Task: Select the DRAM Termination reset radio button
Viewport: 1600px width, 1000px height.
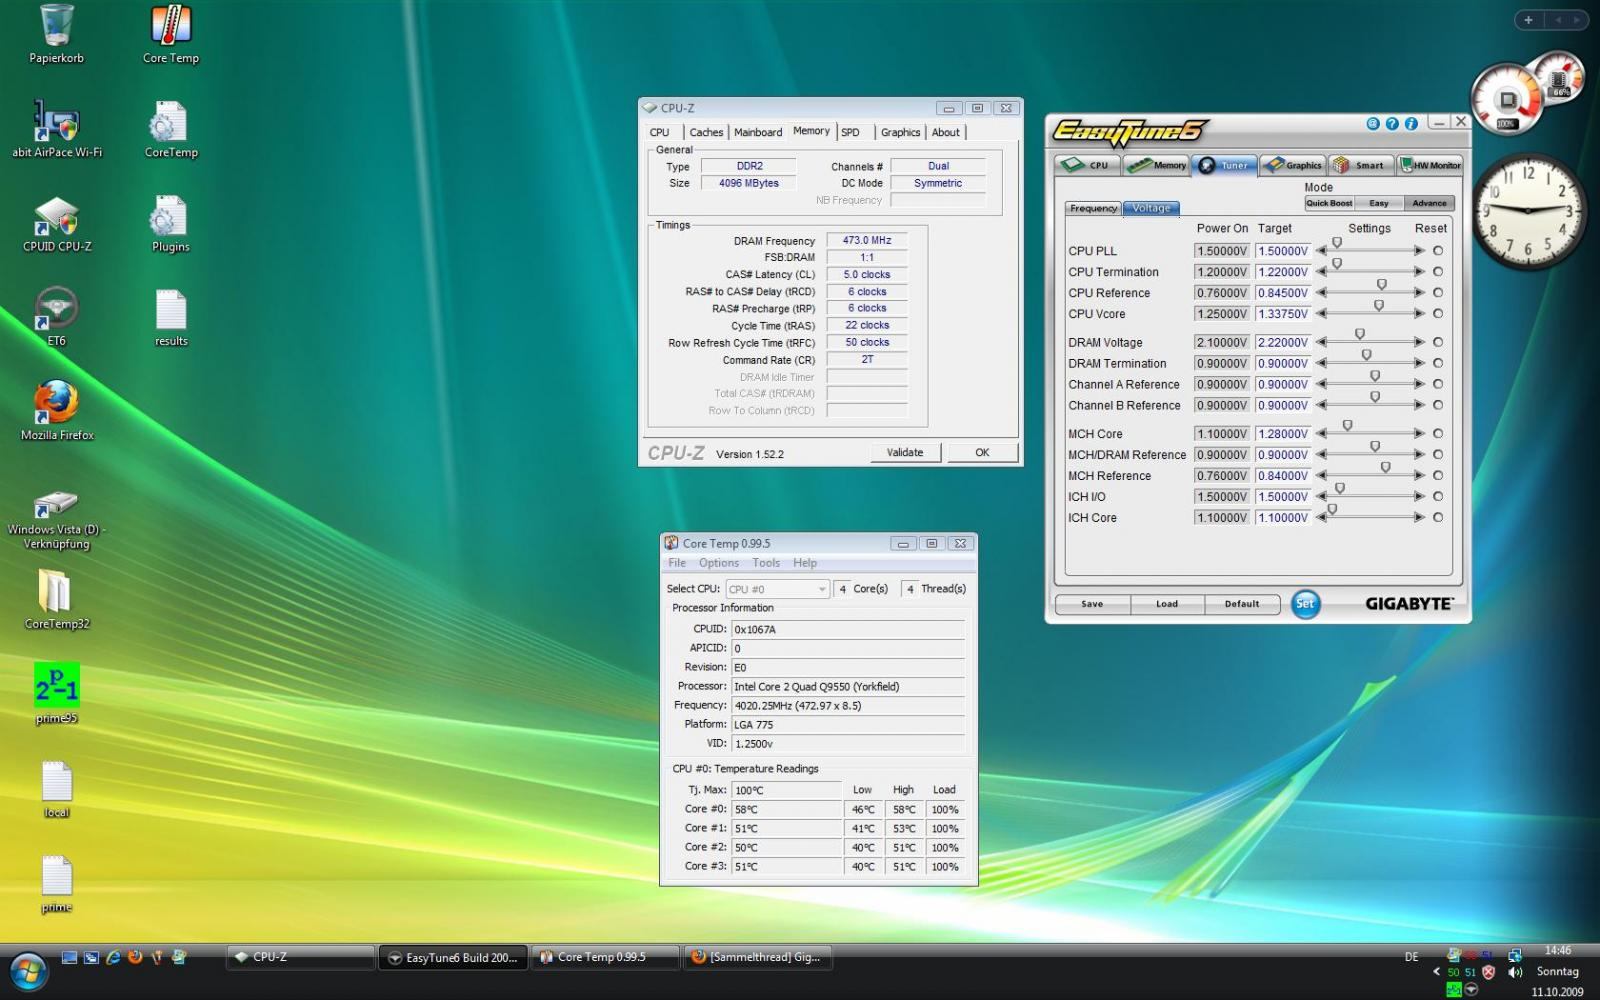Action: 1438,363
